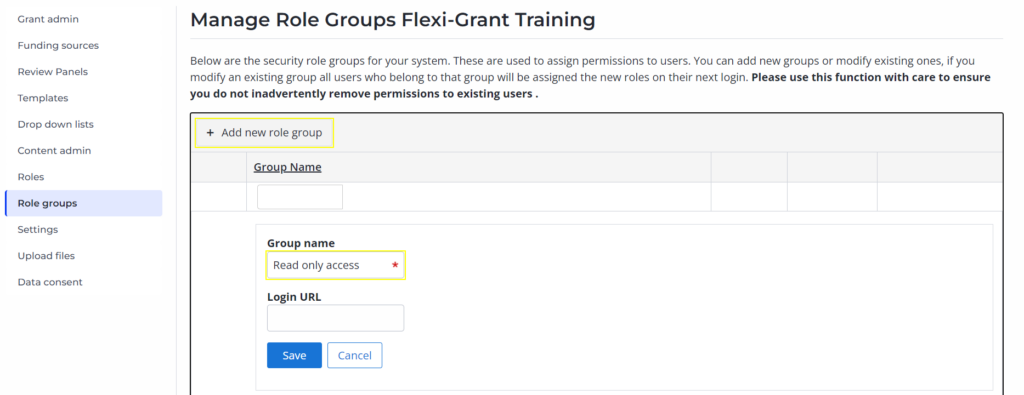The height and width of the screenshot is (395, 1024).
Task: Click Add new role group button
Action: click(x=264, y=133)
